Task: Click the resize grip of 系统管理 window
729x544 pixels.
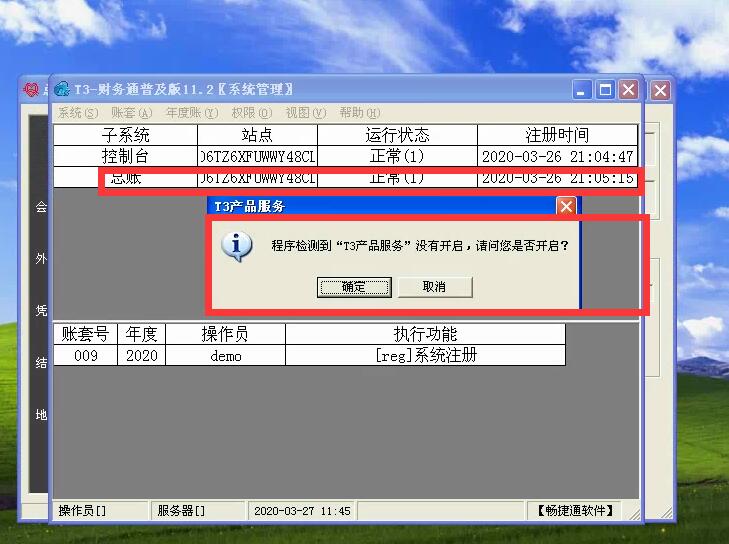Action: (x=635, y=514)
